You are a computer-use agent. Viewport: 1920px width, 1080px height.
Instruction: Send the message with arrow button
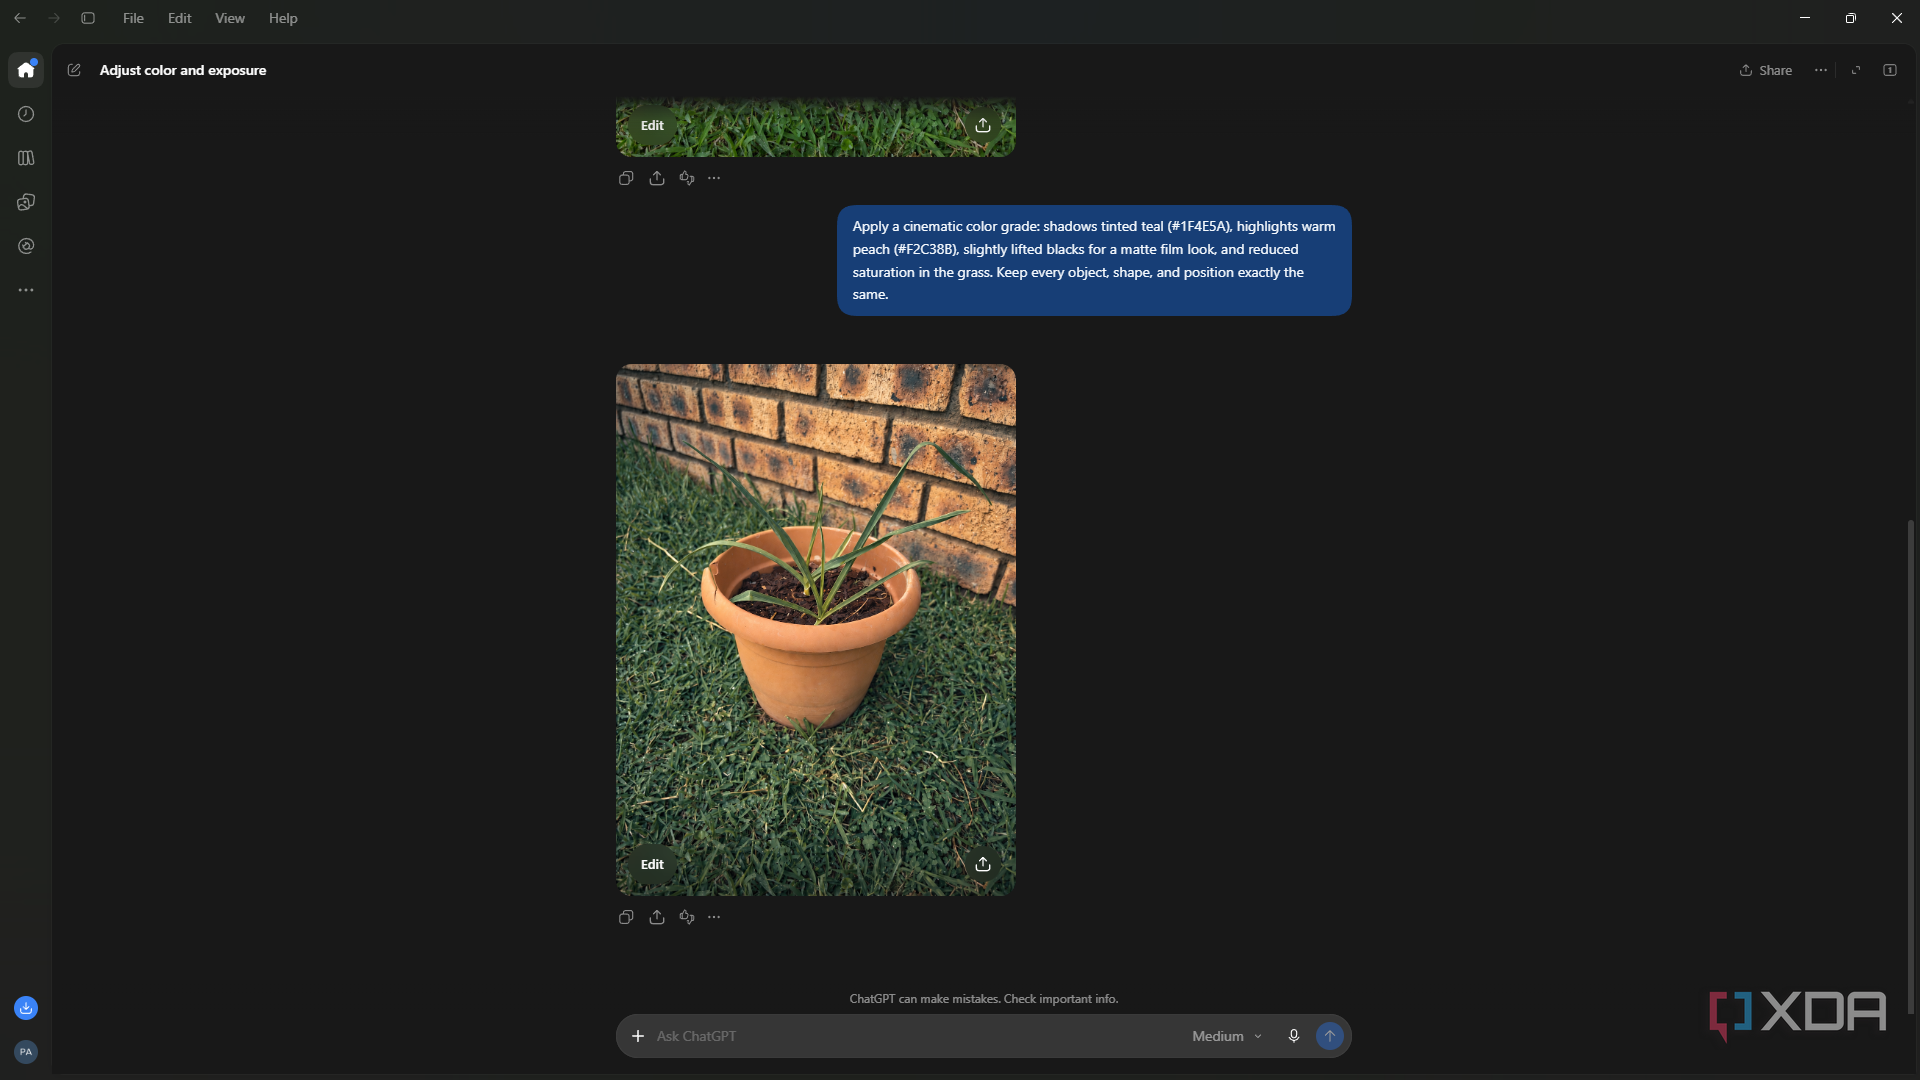tap(1330, 1036)
